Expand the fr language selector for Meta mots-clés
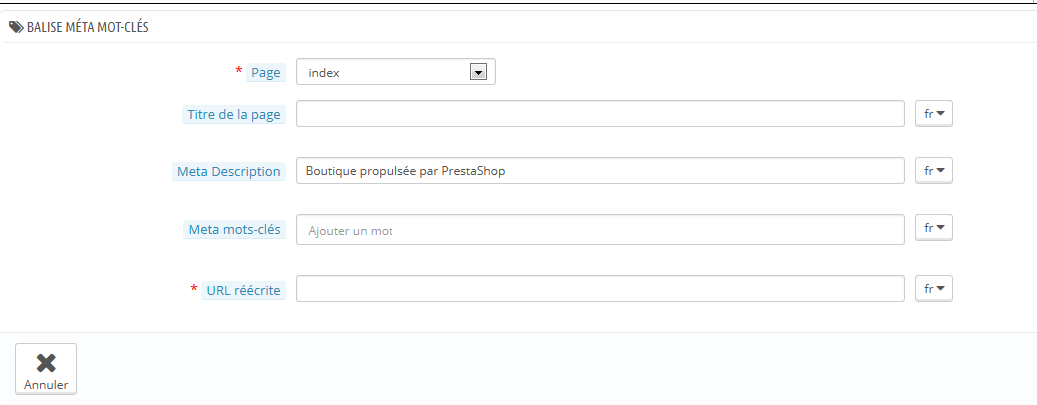This screenshot has width=1037, height=405. tap(934, 228)
